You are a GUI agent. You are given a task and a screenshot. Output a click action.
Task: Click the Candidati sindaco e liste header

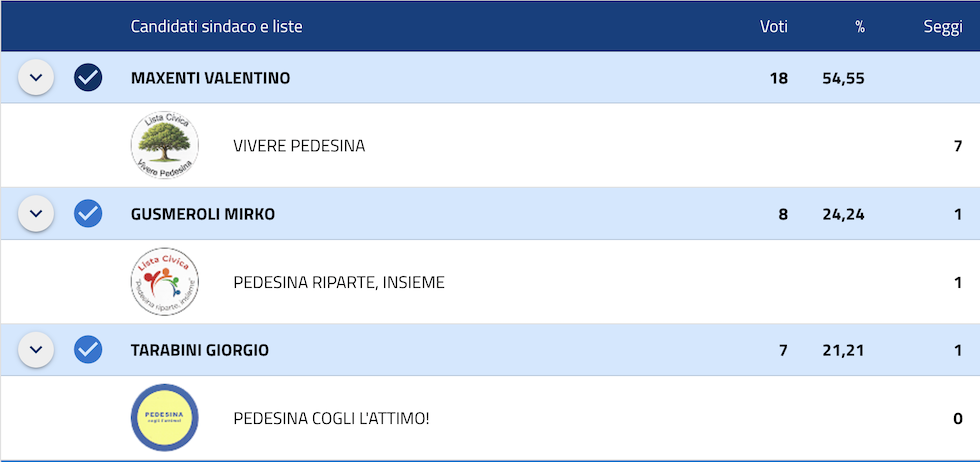216,27
